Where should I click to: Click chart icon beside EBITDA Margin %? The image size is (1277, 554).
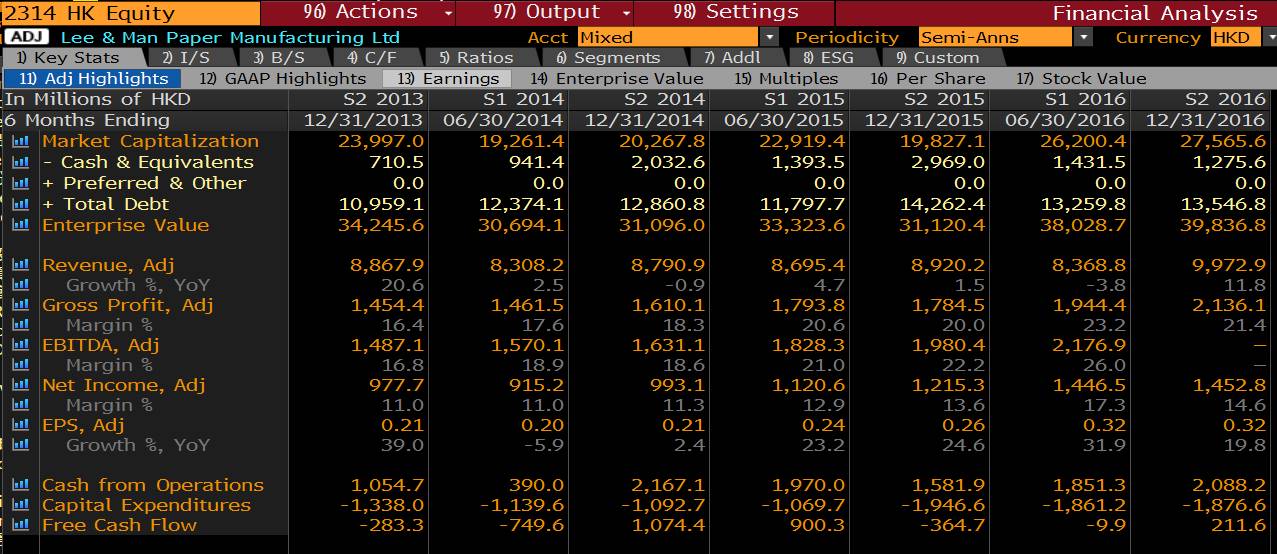tap(20, 365)
